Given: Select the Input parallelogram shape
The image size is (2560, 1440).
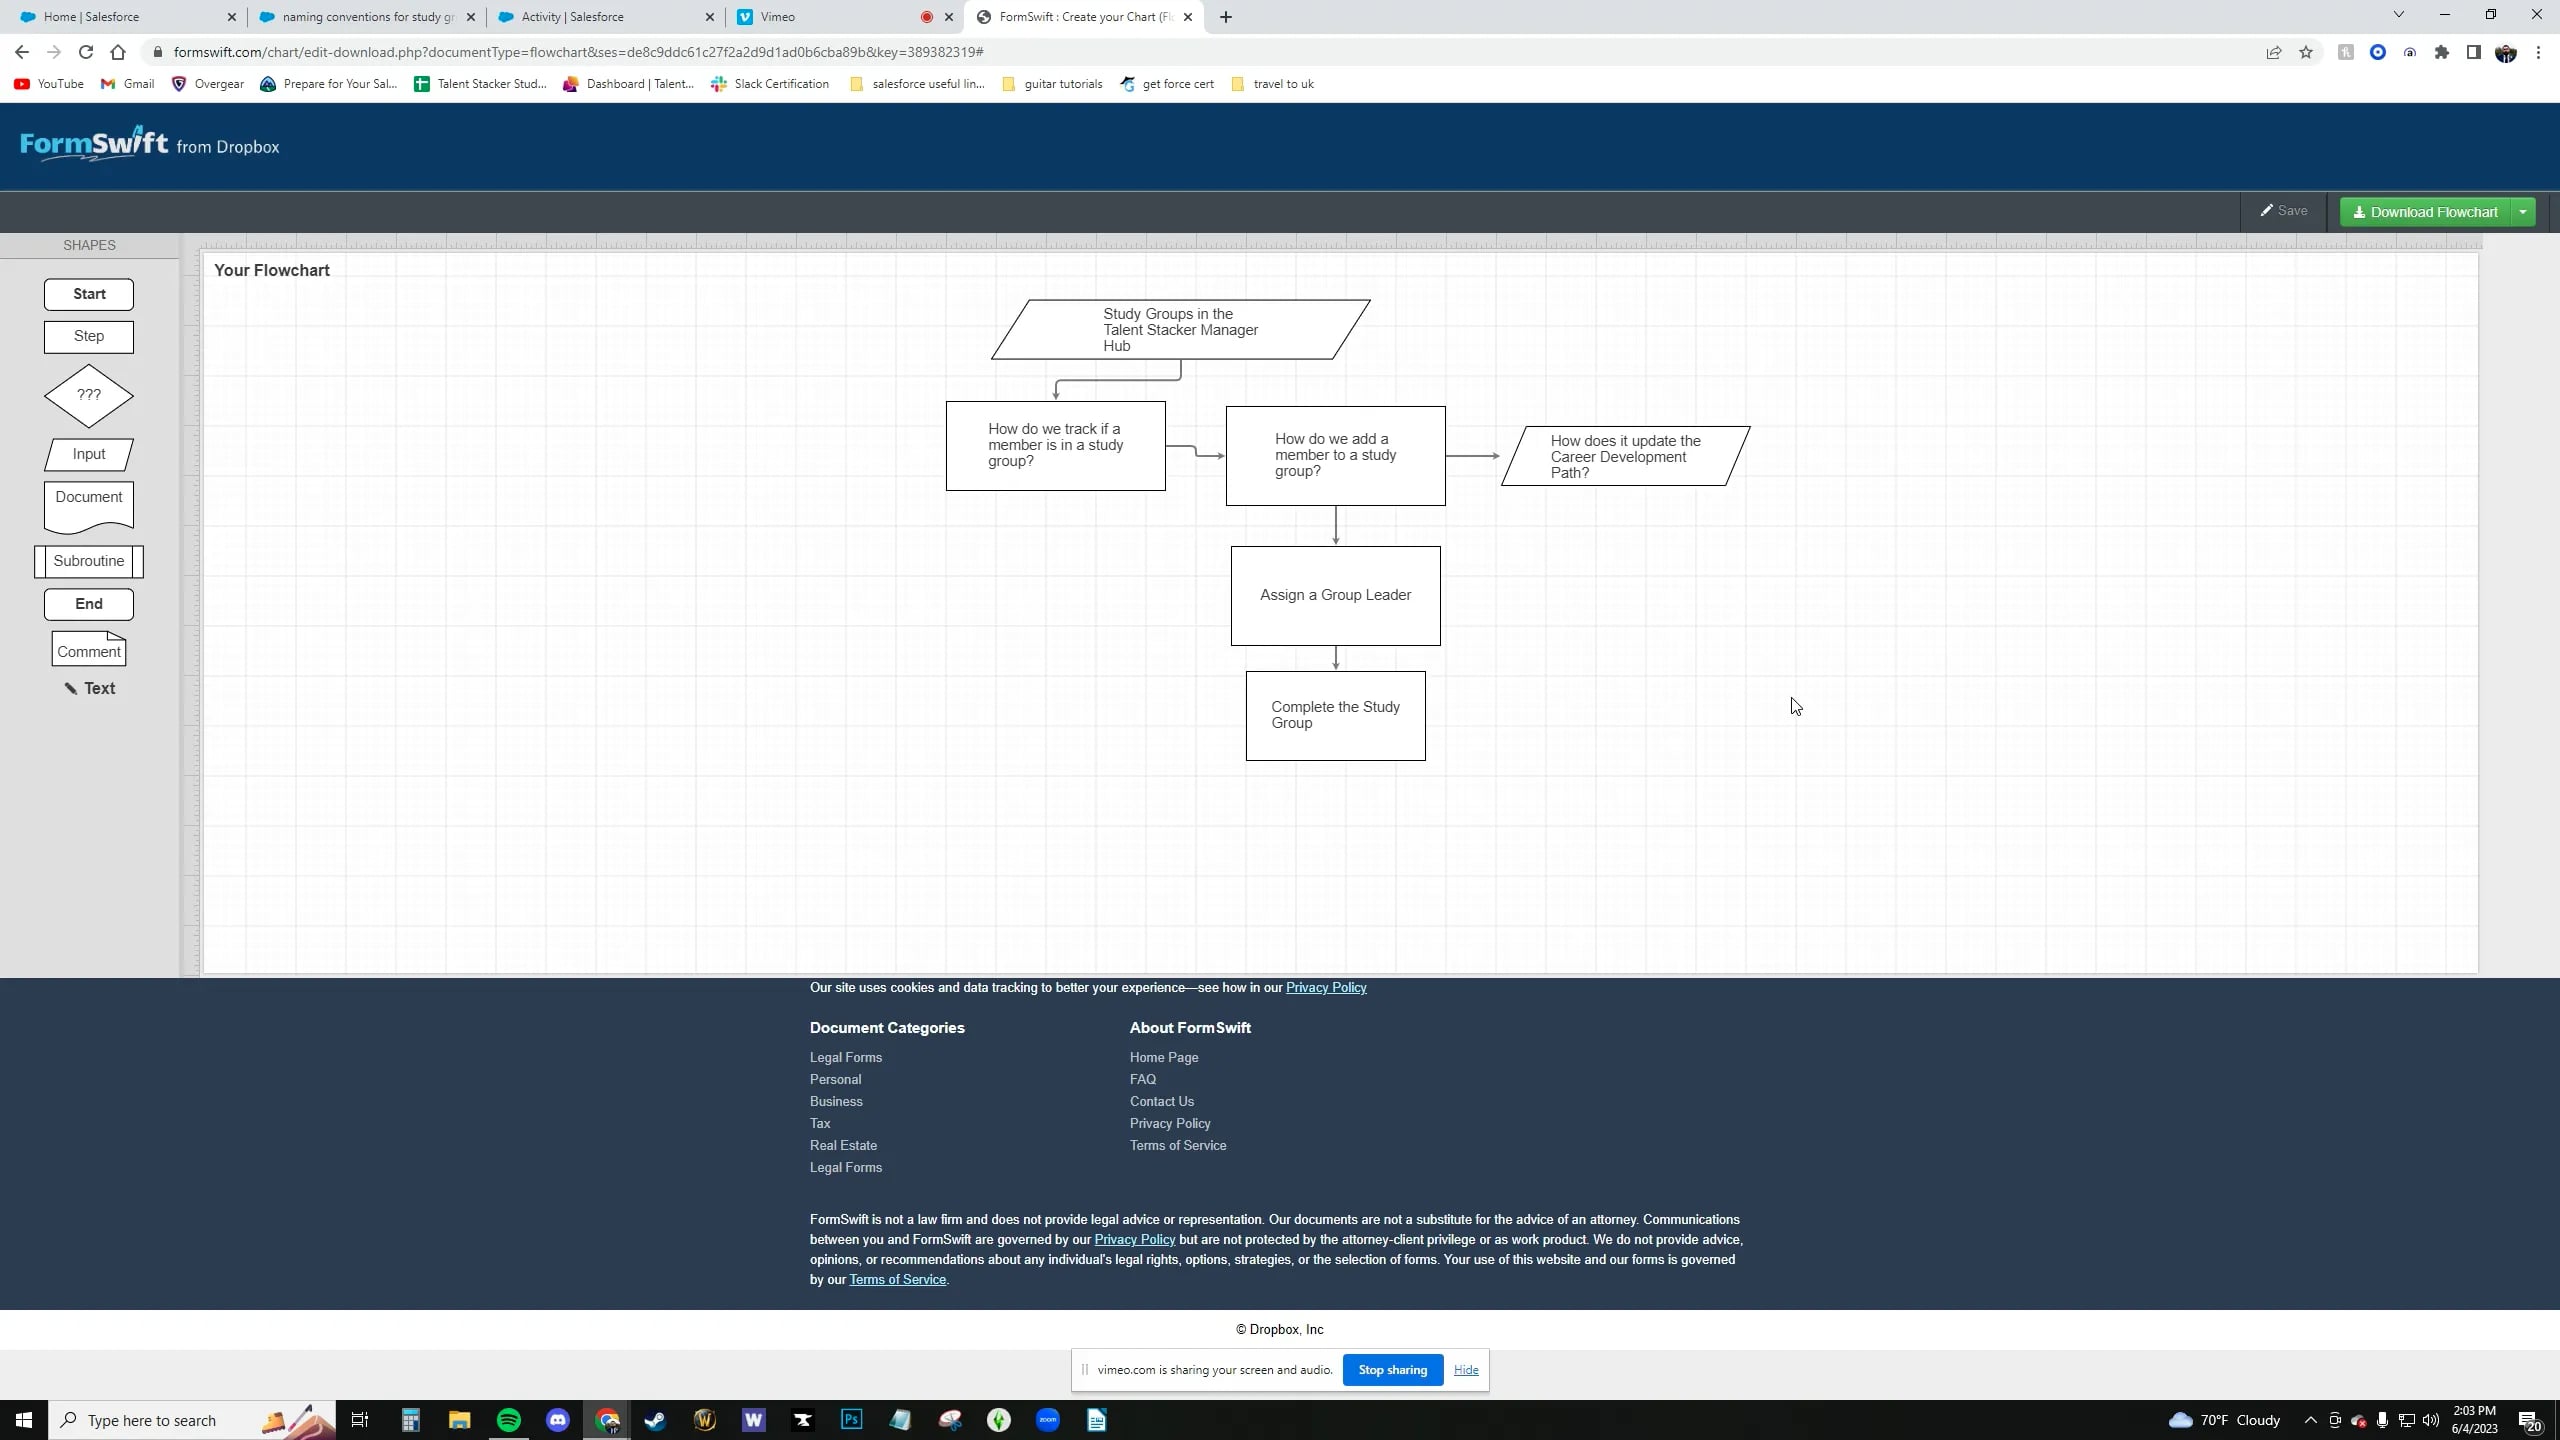Looking at the screenshot, I should (89, 454).
